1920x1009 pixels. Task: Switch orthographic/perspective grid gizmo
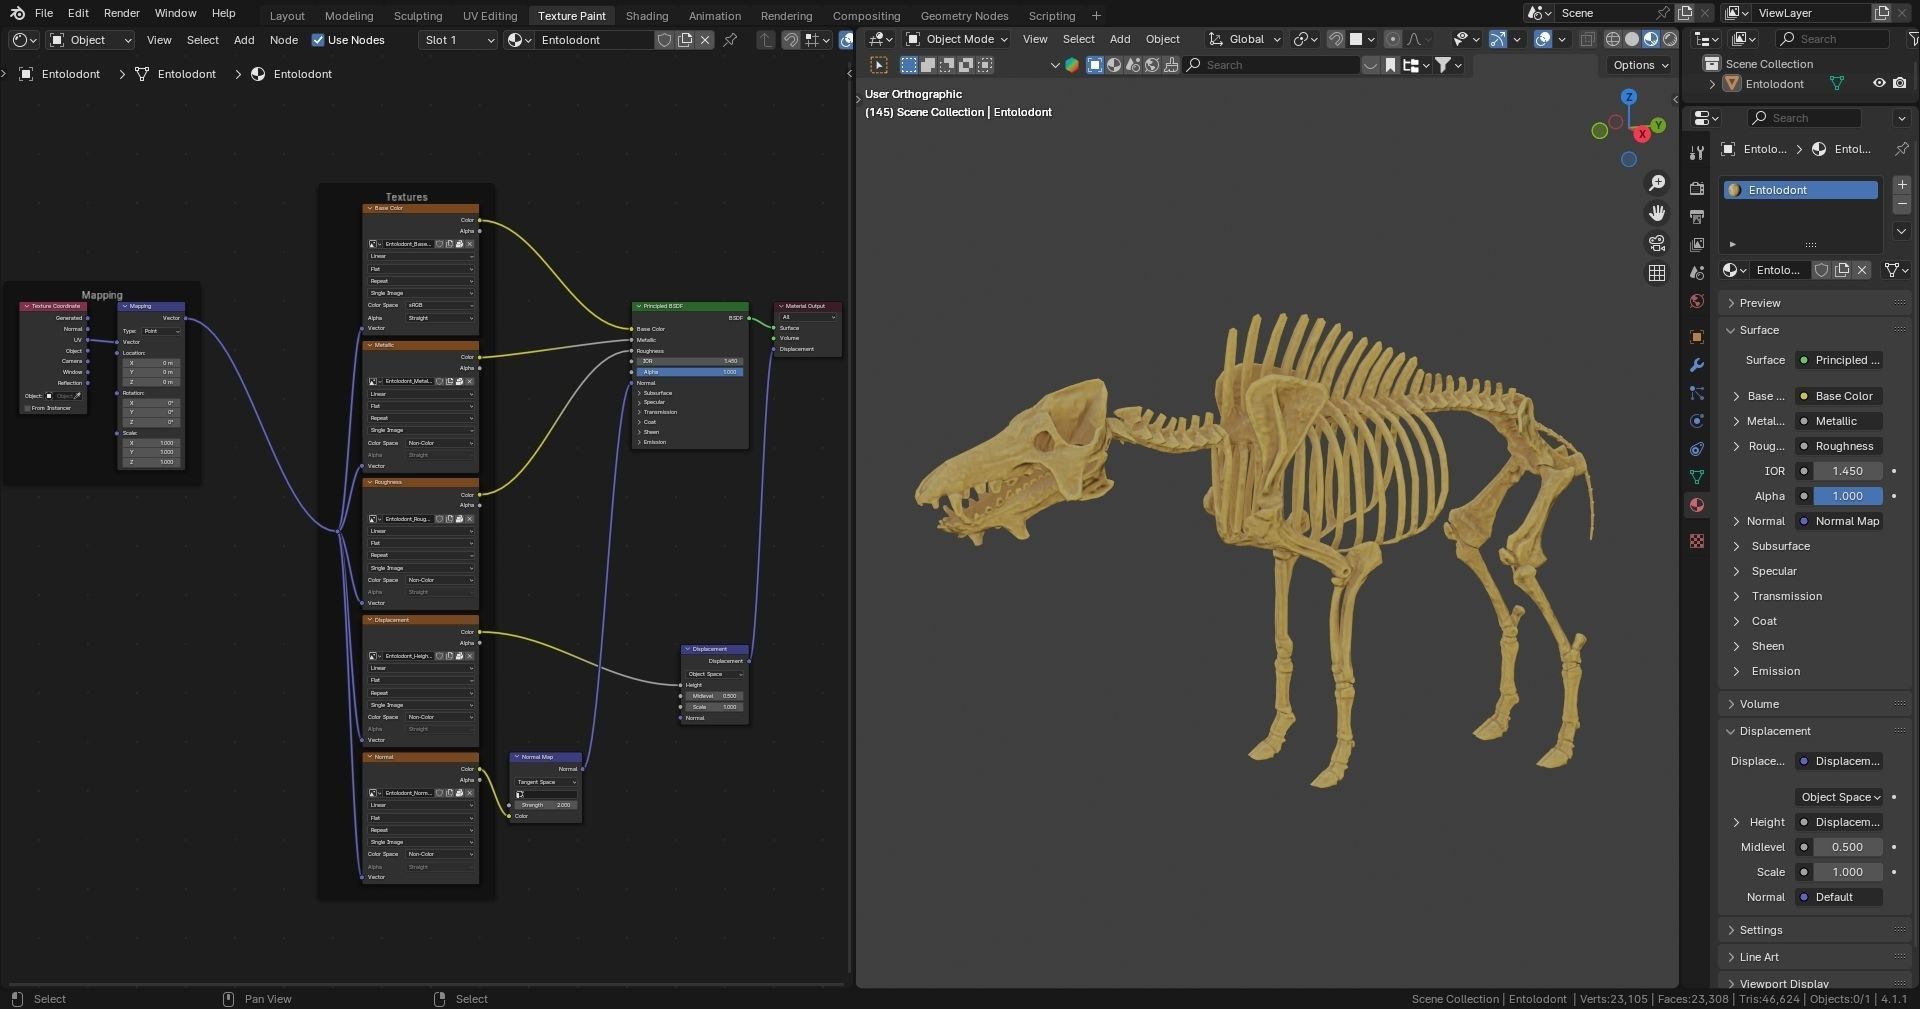tap(1657, 273)
